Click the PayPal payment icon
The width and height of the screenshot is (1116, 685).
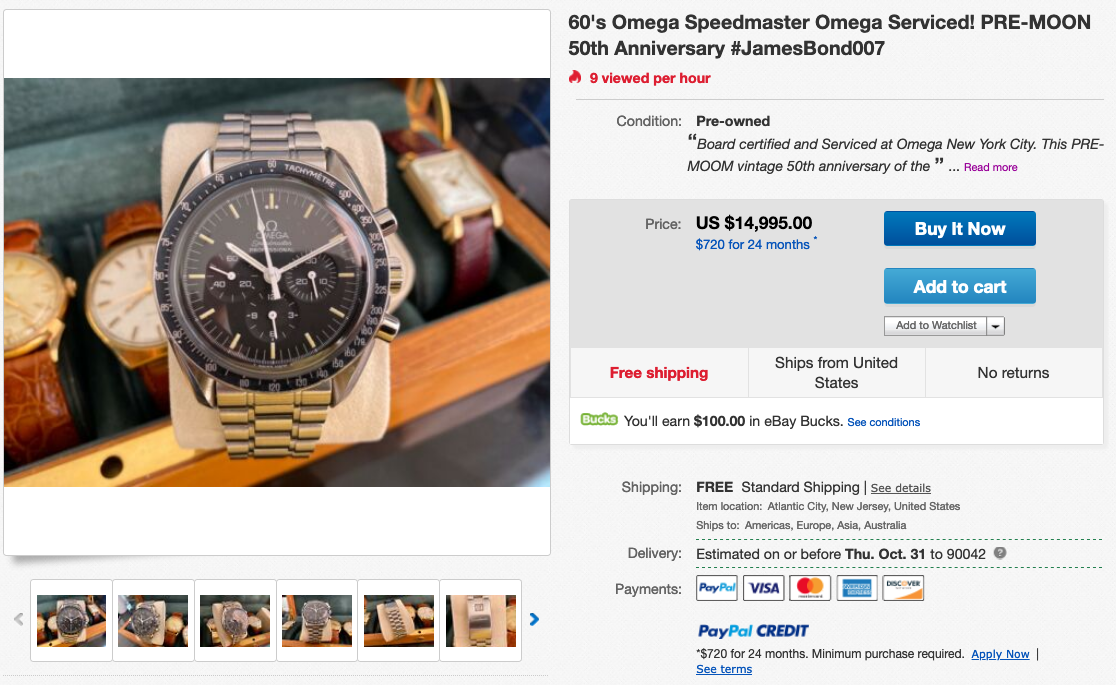[717, 588]
